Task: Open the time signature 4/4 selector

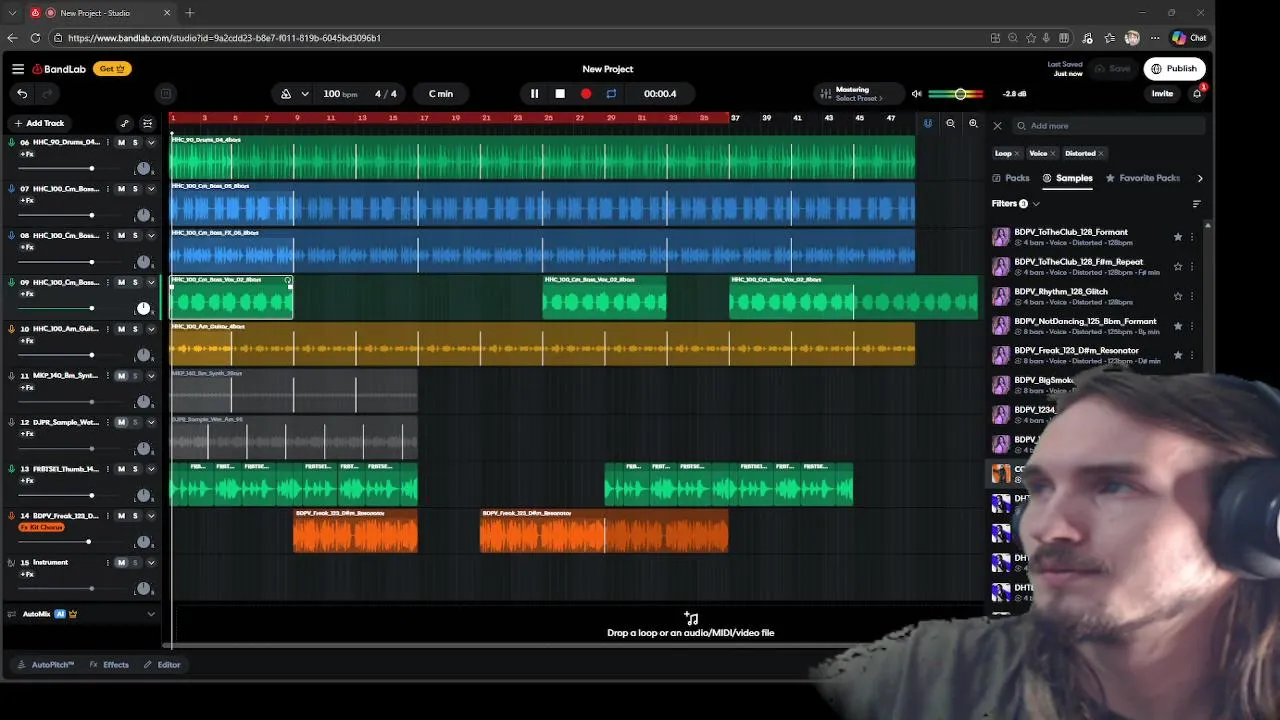Action: click(386, 94)
